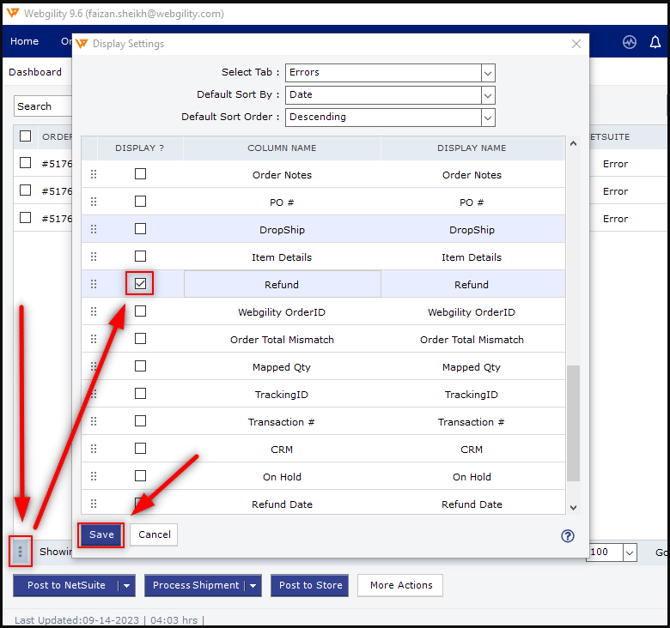The image size is (670, 628).
Task: Click the three-dot column settings icon
Action: point(20,551)
